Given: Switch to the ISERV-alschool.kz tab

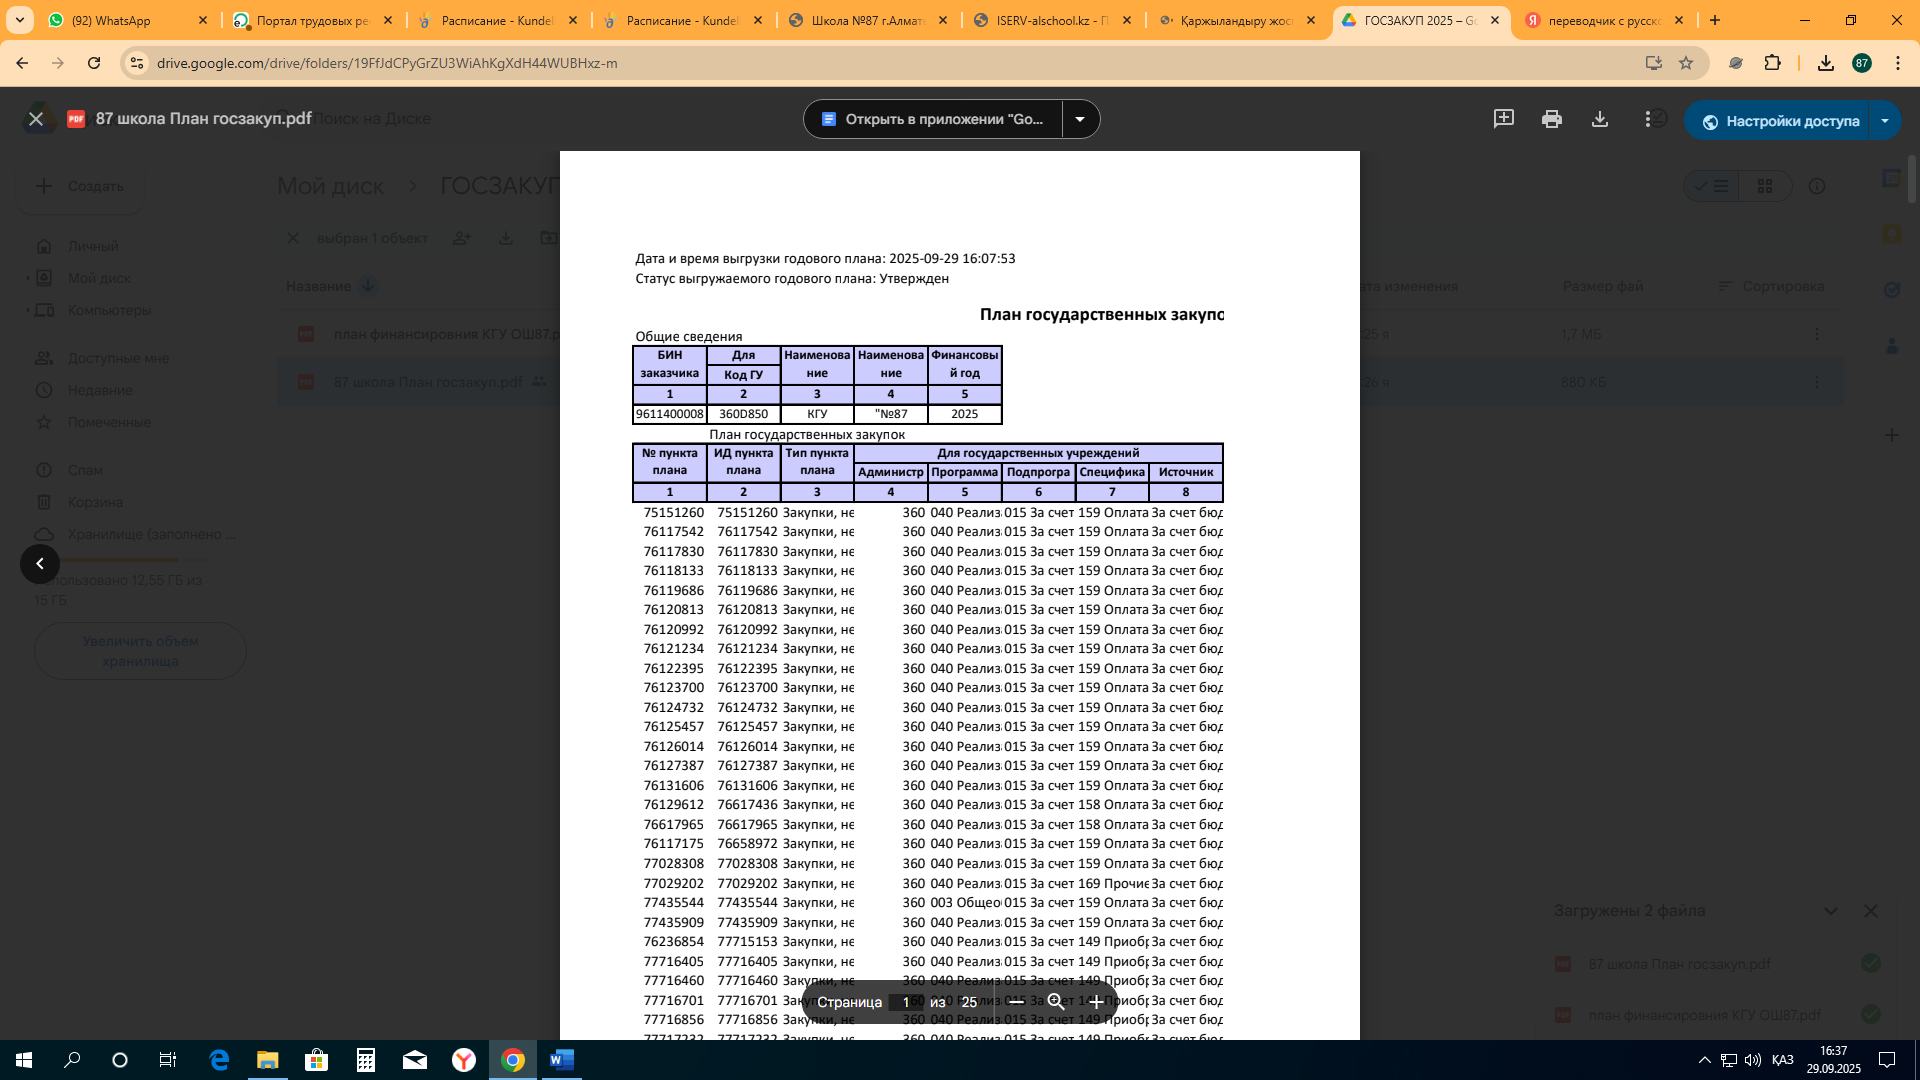Looking at the screenshot, I should pos(1052,20).
